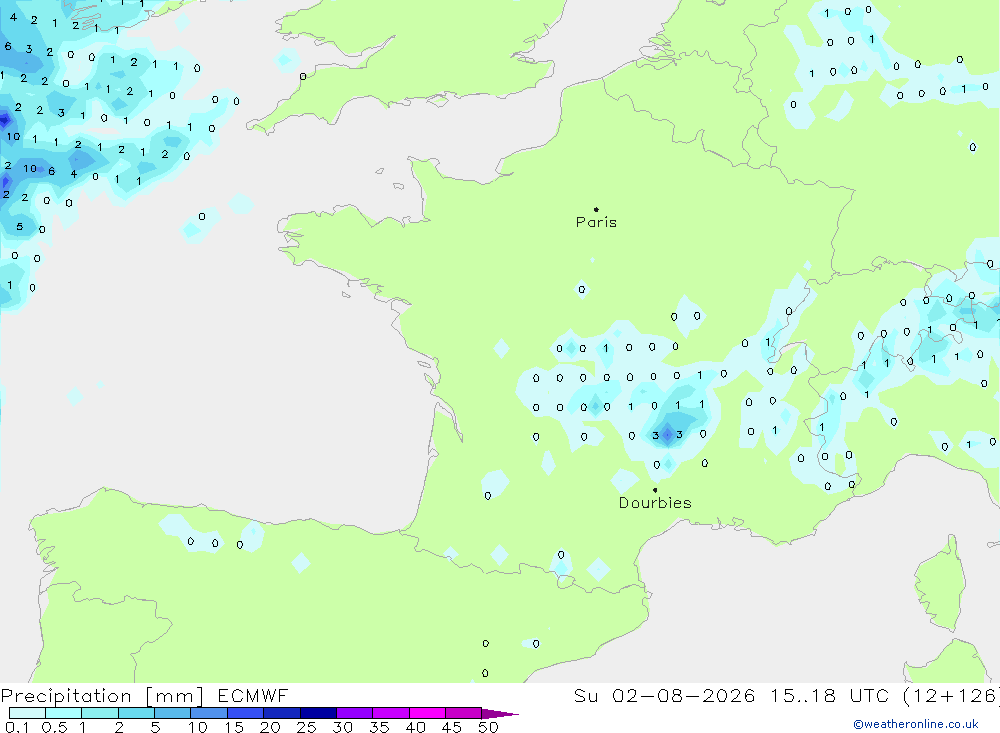Select the Dourbies city label
The width and height of the screenshot is (1000, 733).
655,503
